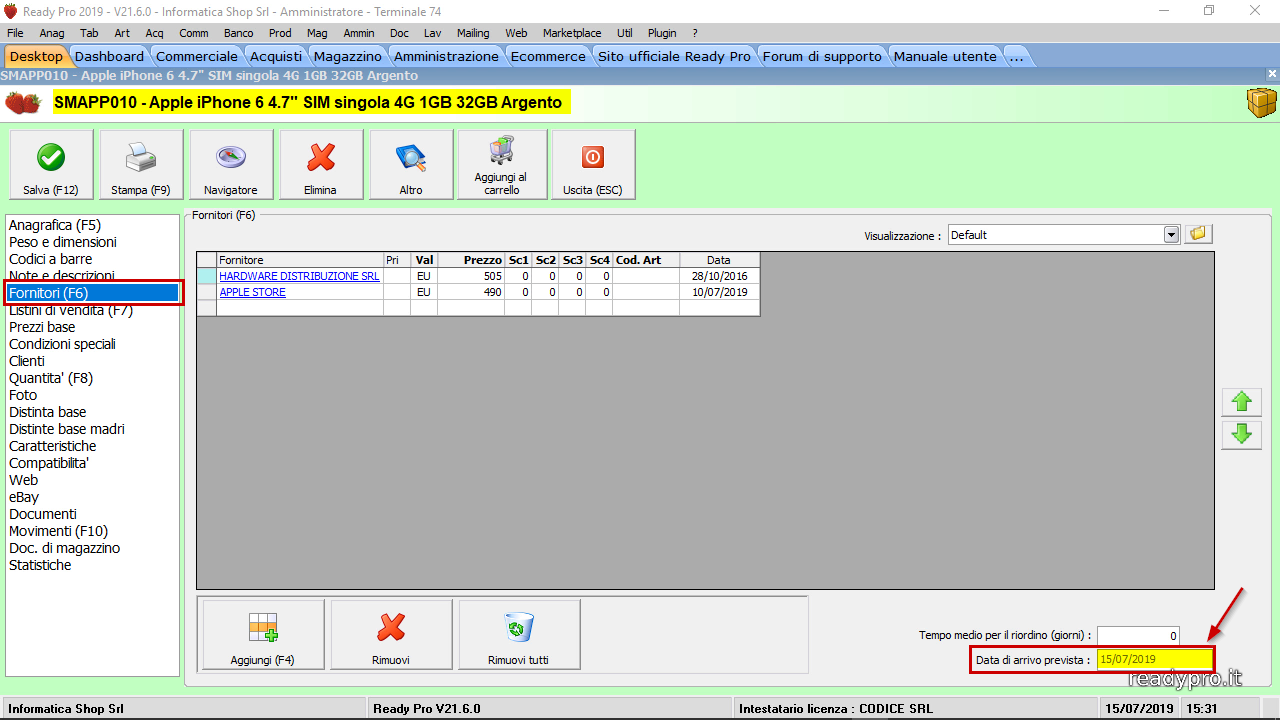Remove supplier with Rimuovi button
The height and width of the screenshot is (720, 1280).
pyautogui.click(x=391, y=634)
